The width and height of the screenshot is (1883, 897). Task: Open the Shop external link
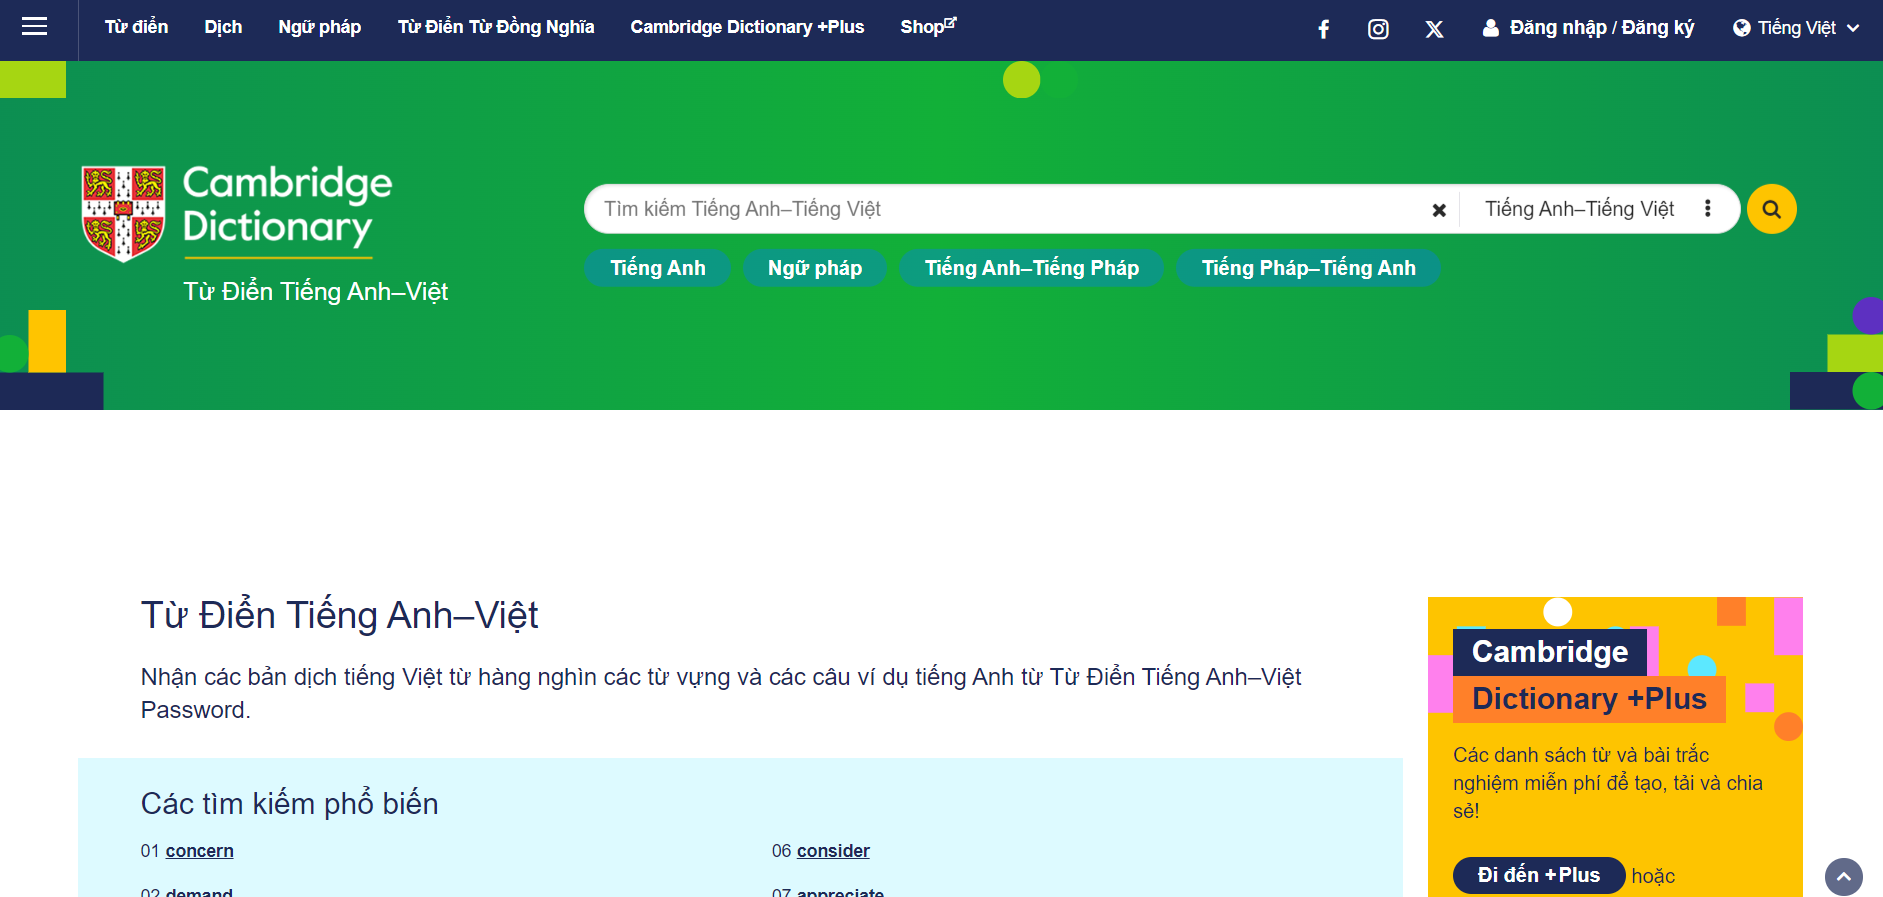pos(928,27)
